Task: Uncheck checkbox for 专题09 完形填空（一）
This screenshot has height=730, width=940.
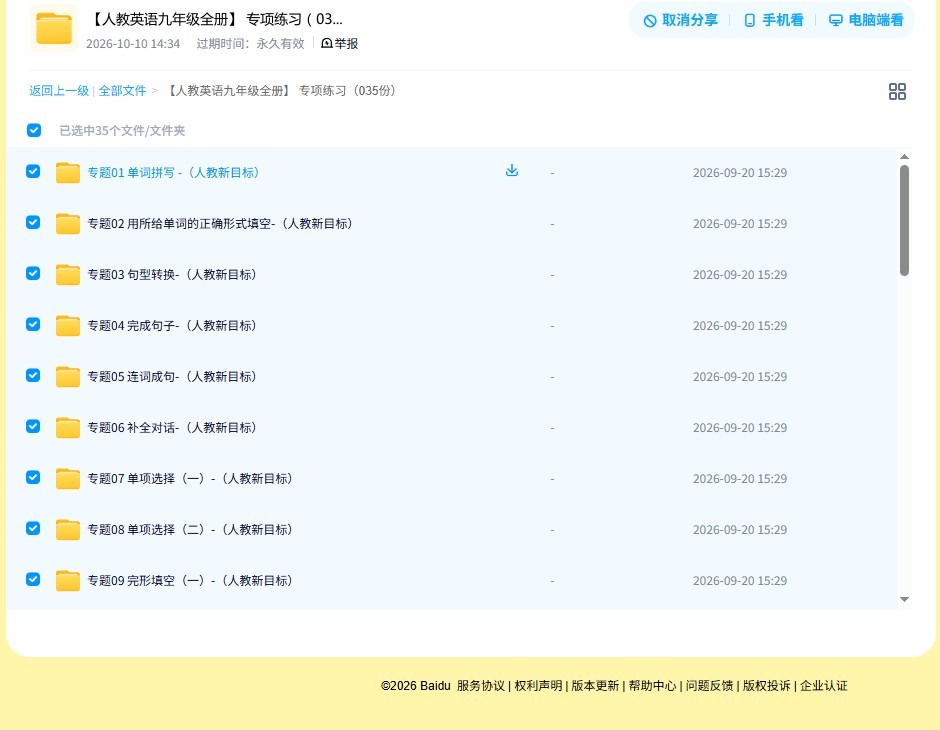Action: pos(34,579)
